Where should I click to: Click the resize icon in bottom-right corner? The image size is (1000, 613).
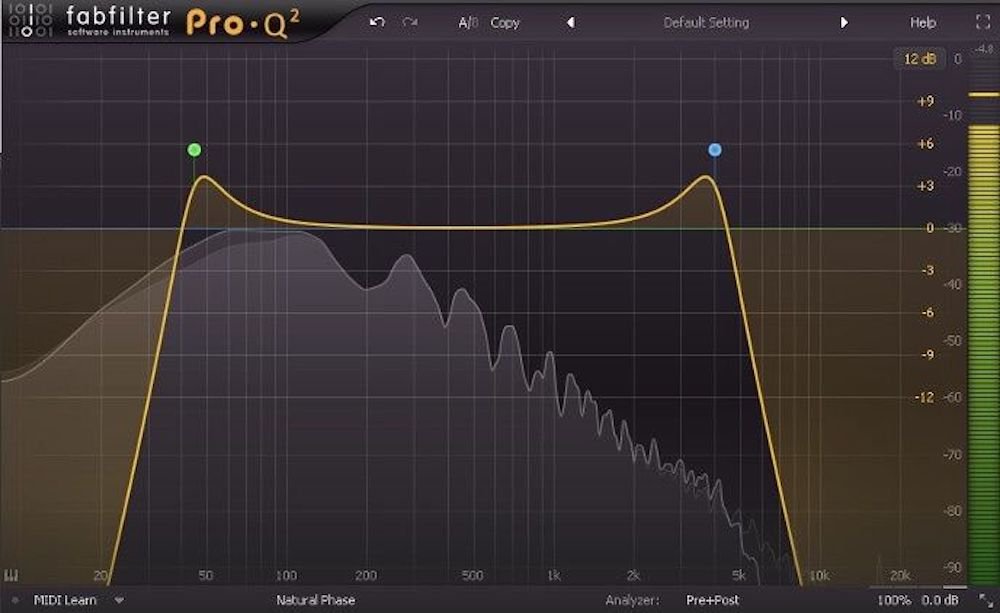982,600
